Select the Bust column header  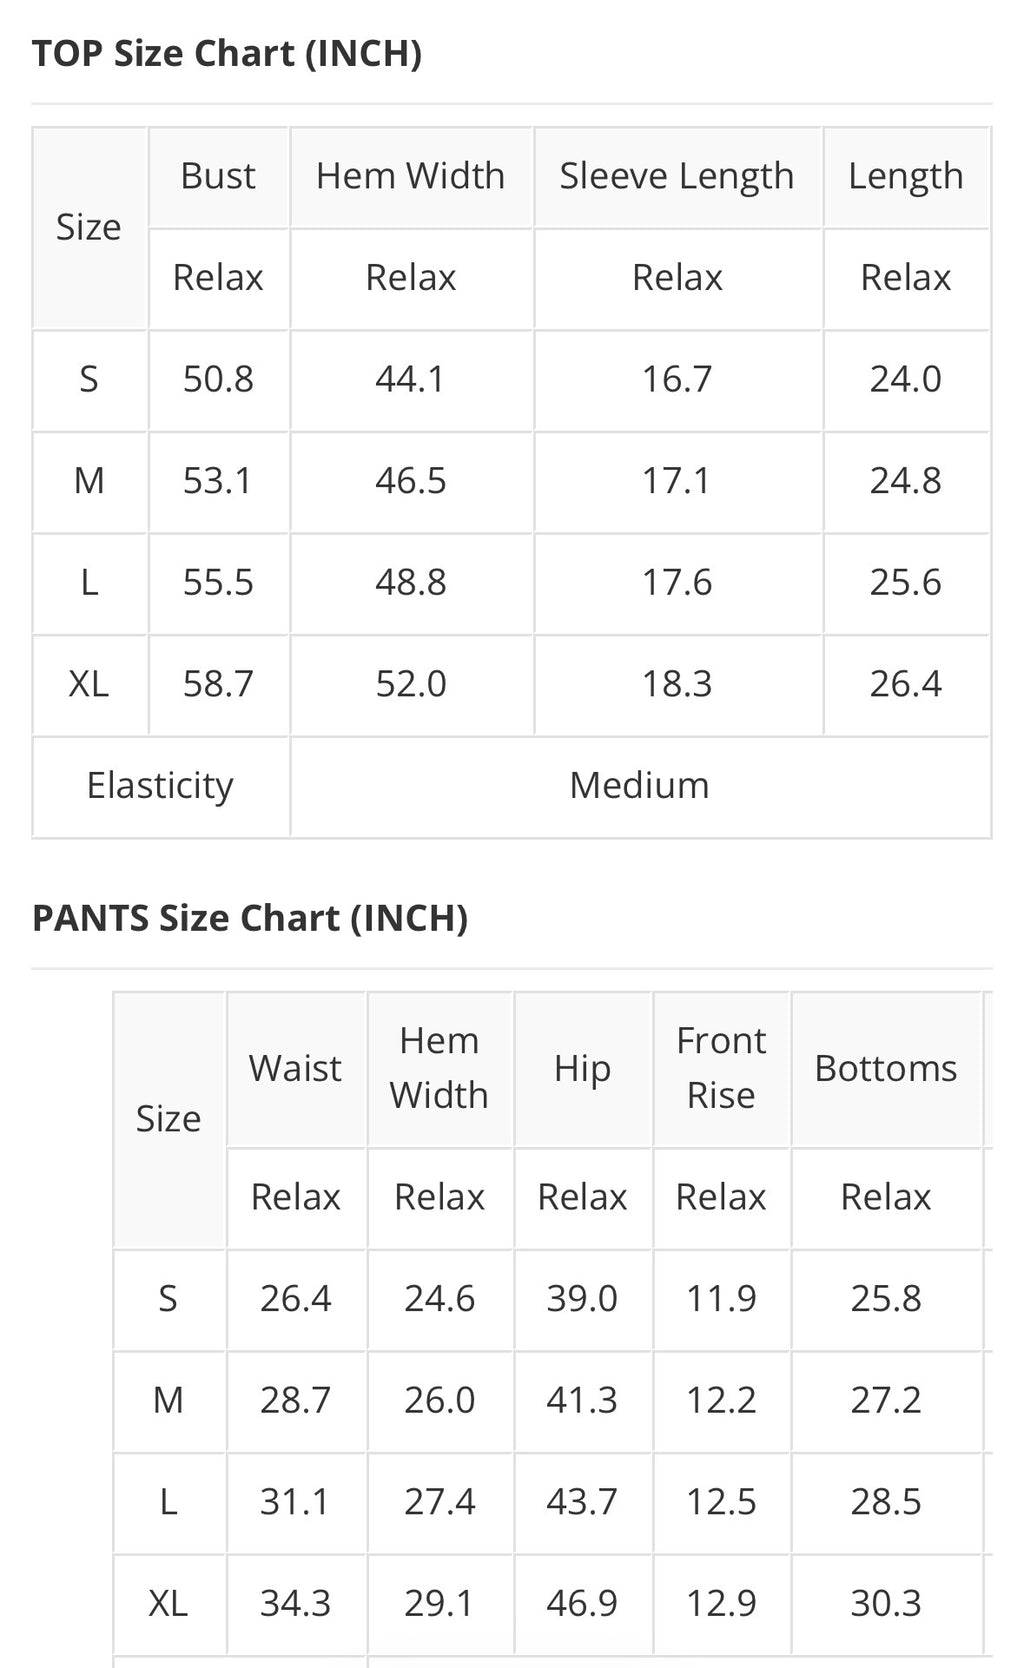click(x=218, y=176)
